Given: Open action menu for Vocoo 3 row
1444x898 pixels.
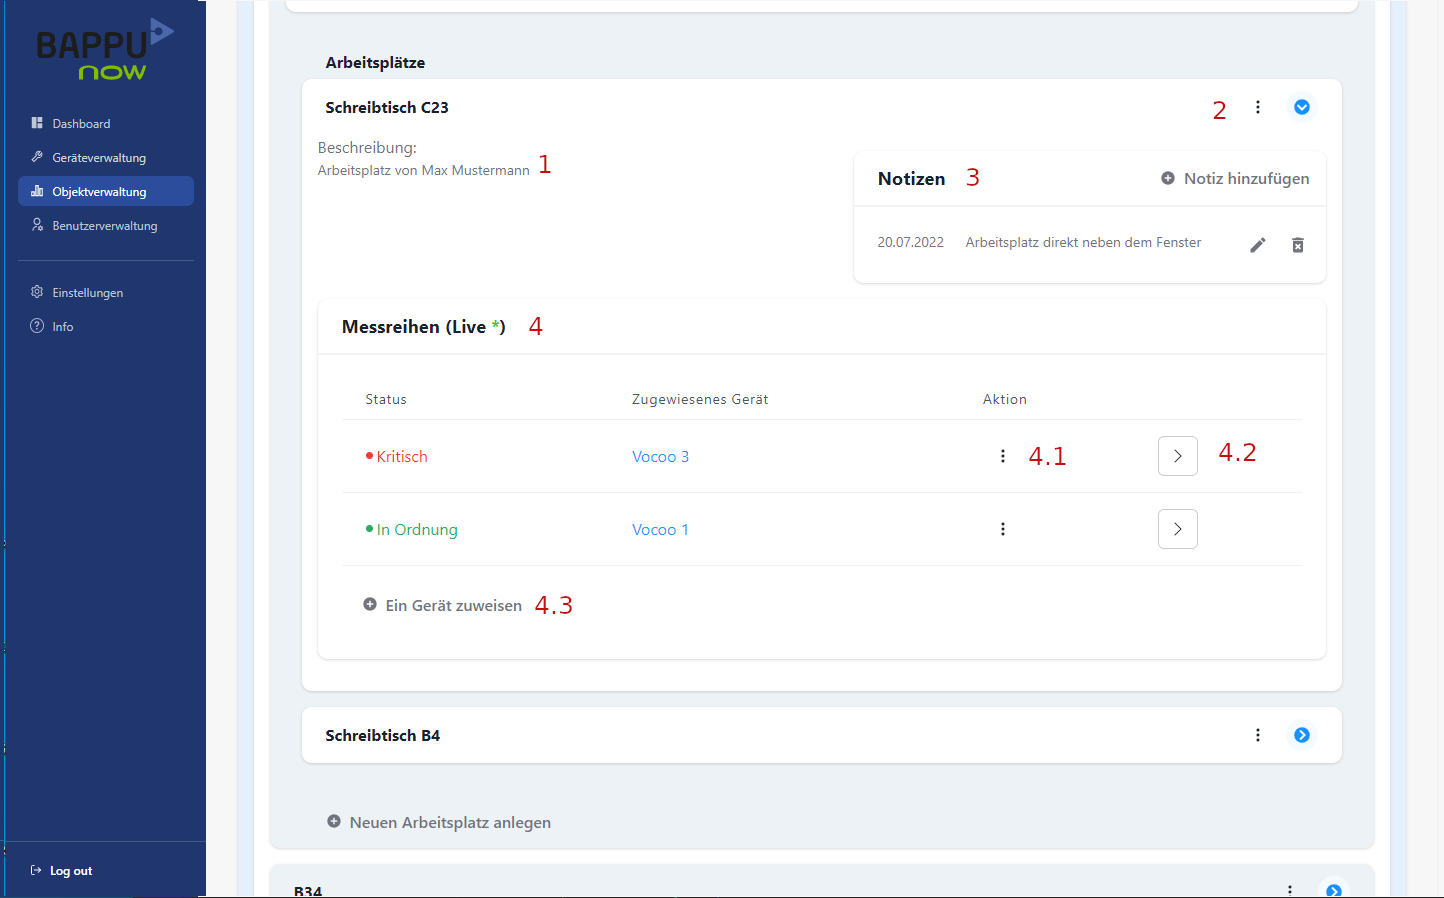Looking at the screenshot, I should point(1003,456).
